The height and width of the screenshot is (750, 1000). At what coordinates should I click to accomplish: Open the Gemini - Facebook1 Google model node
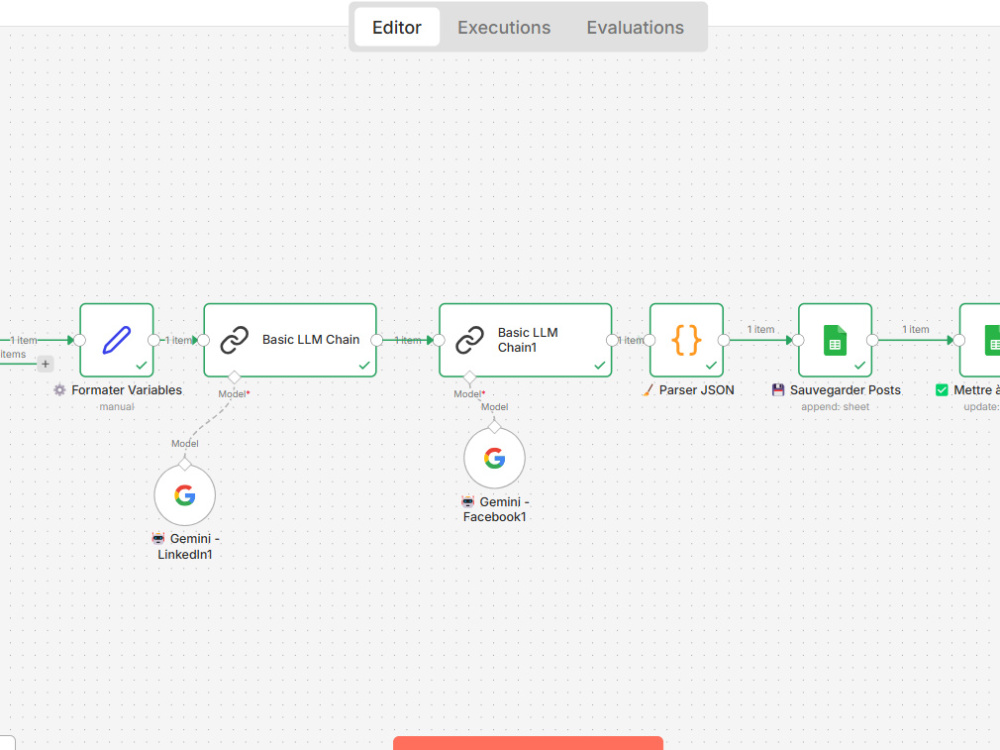coord(494,458)
